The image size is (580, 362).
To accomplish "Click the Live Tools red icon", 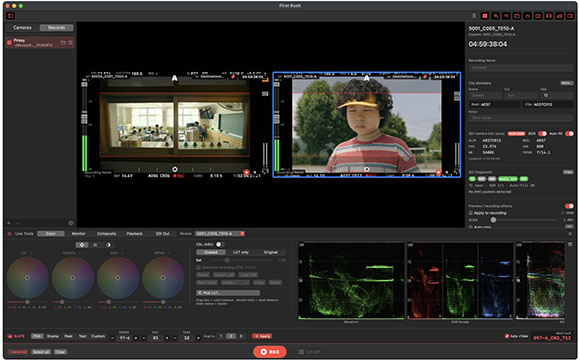I will 10,234.
